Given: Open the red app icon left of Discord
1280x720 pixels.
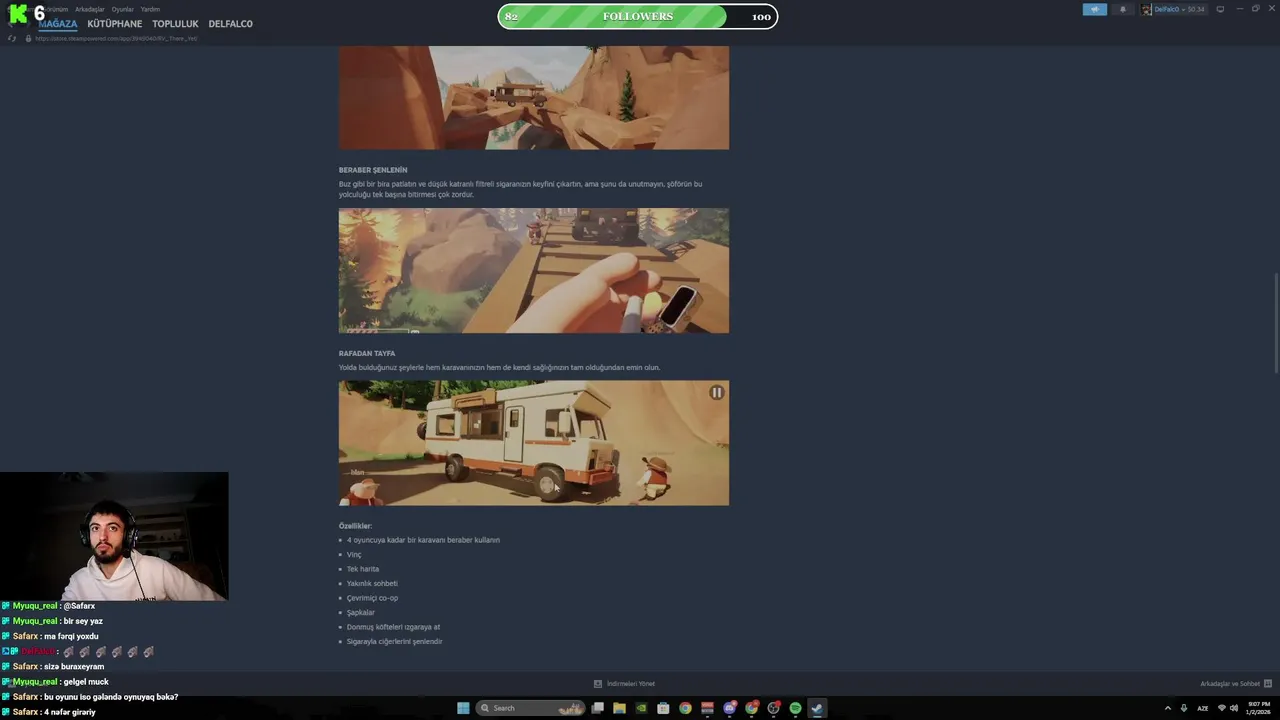Looking at the screenshot, I should point(707,708).
